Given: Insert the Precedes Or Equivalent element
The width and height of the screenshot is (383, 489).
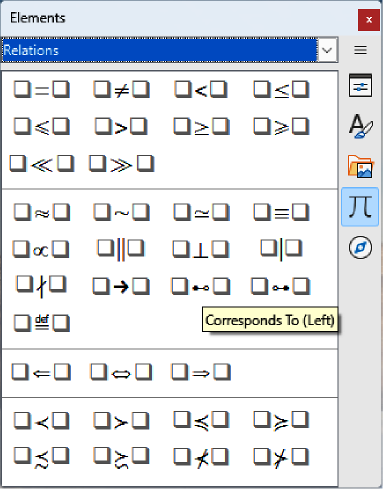Looking at the screenshot, I should (42, 457).
